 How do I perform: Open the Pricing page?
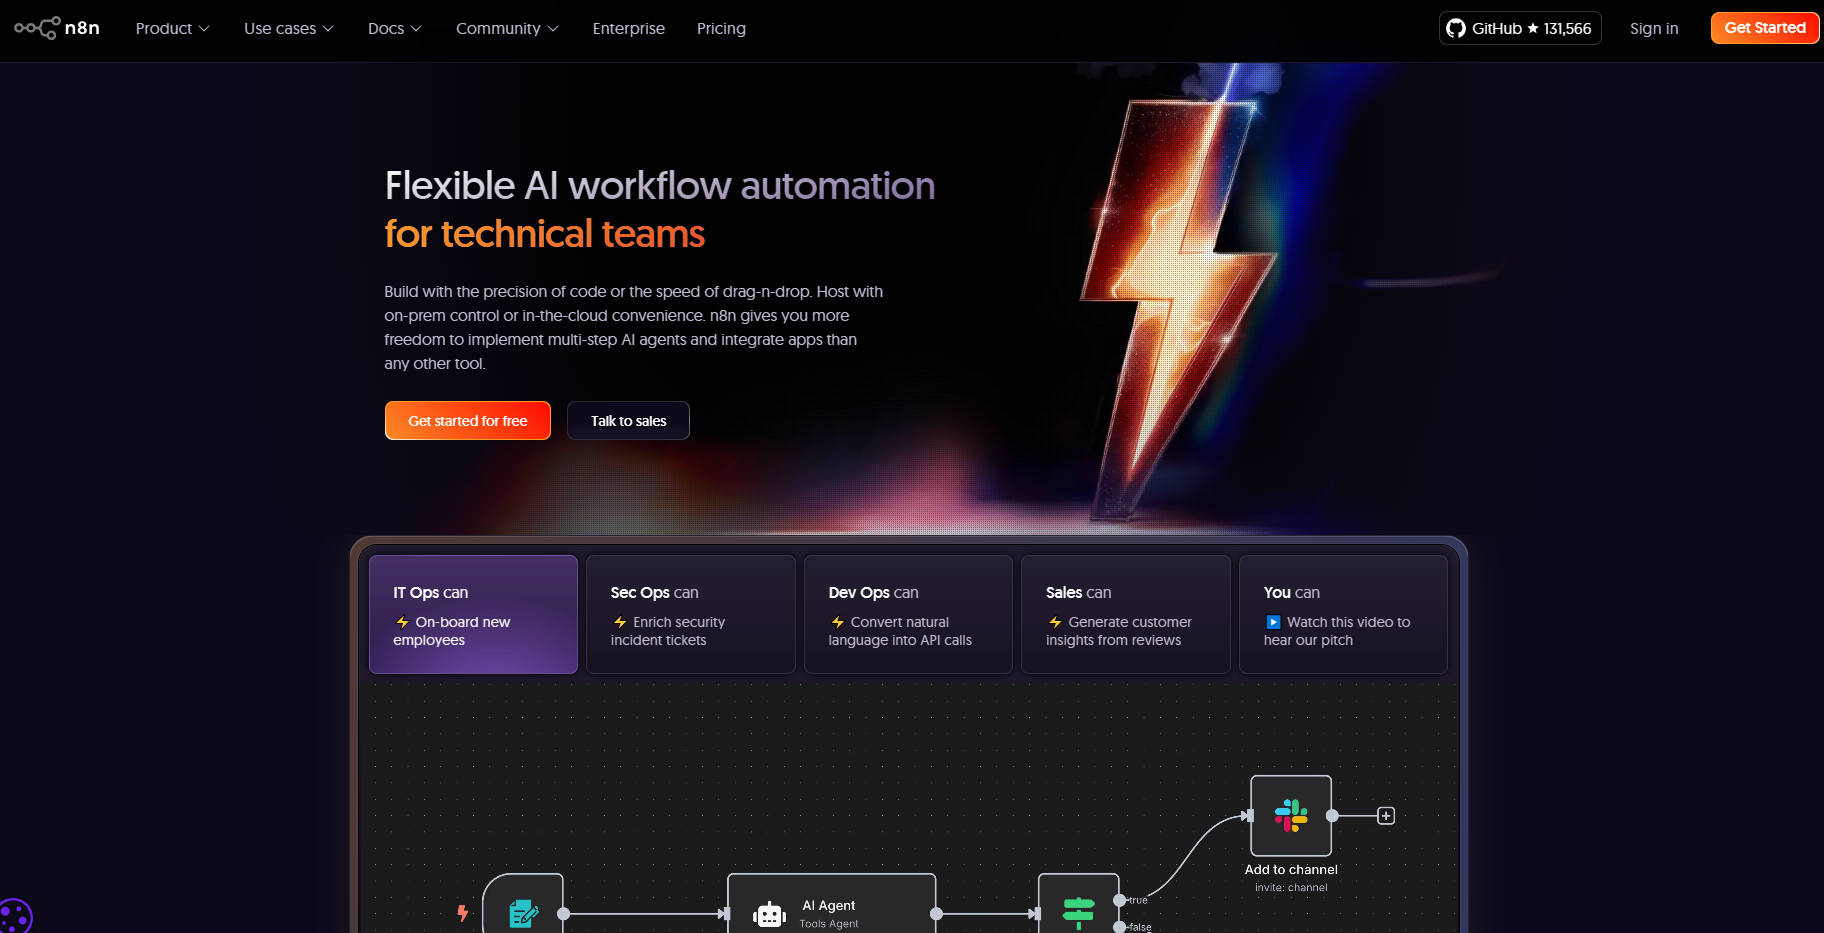point(721,28)
